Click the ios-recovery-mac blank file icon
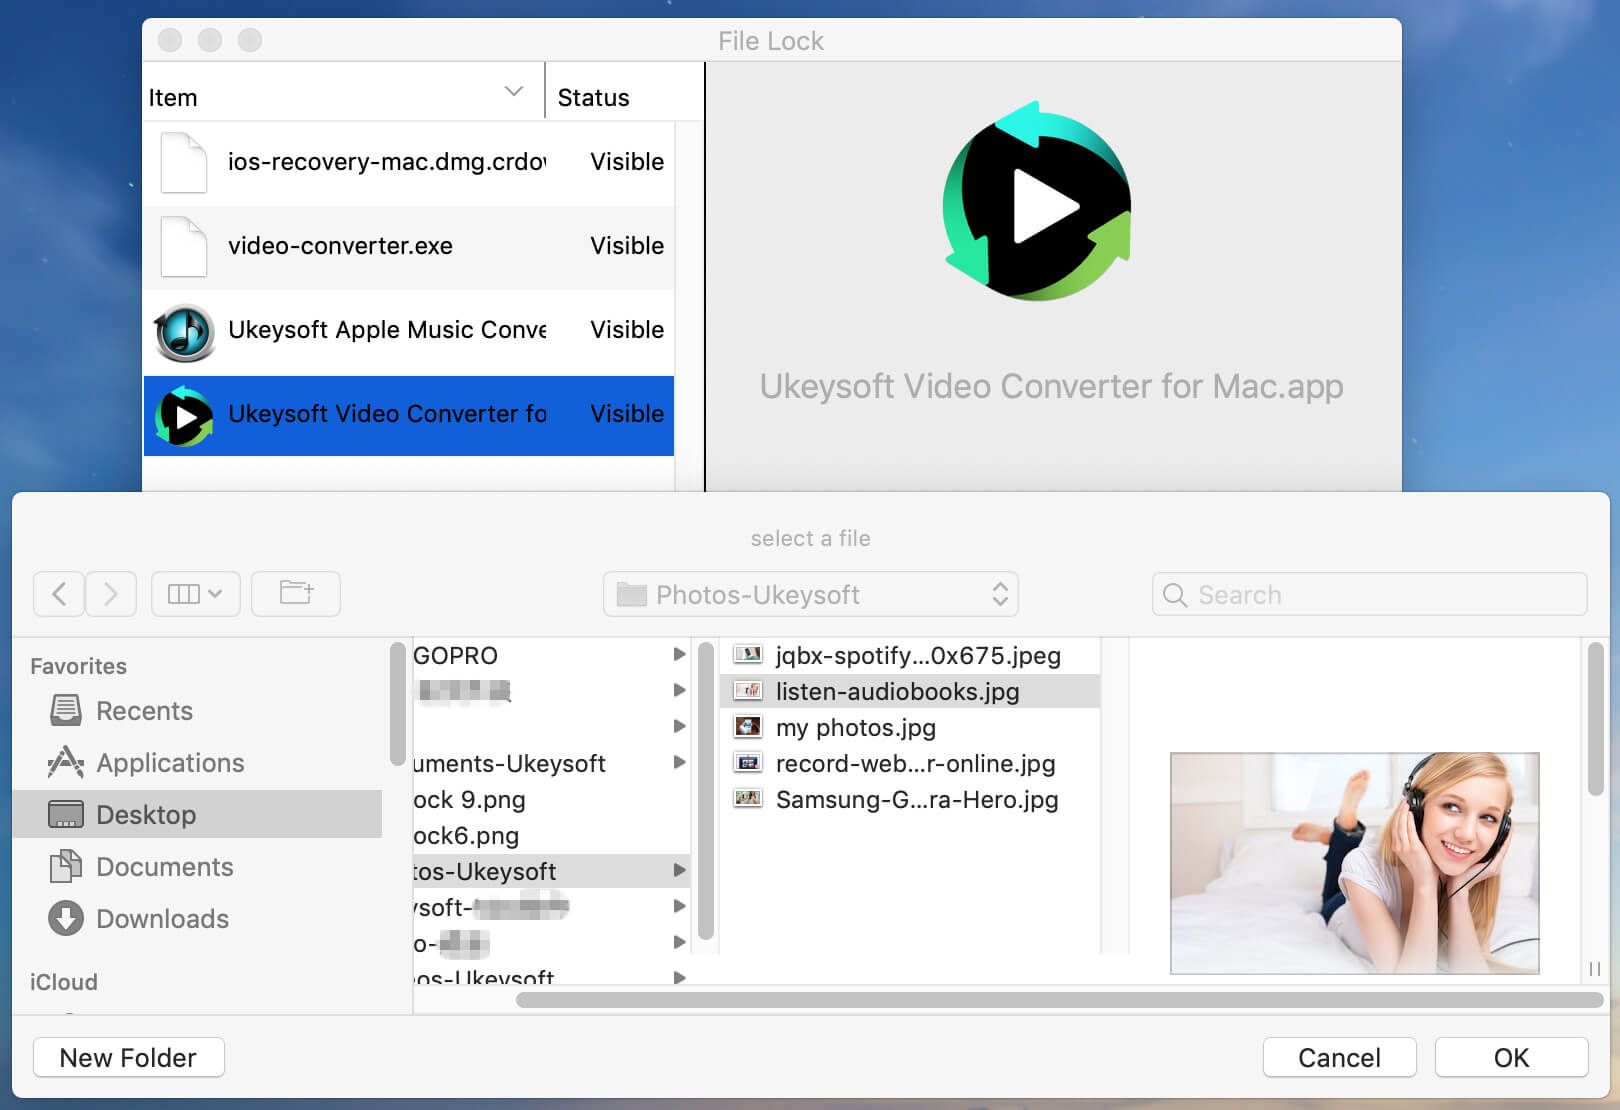Viewport: 1620px width, 1110px height. (184, 162)
